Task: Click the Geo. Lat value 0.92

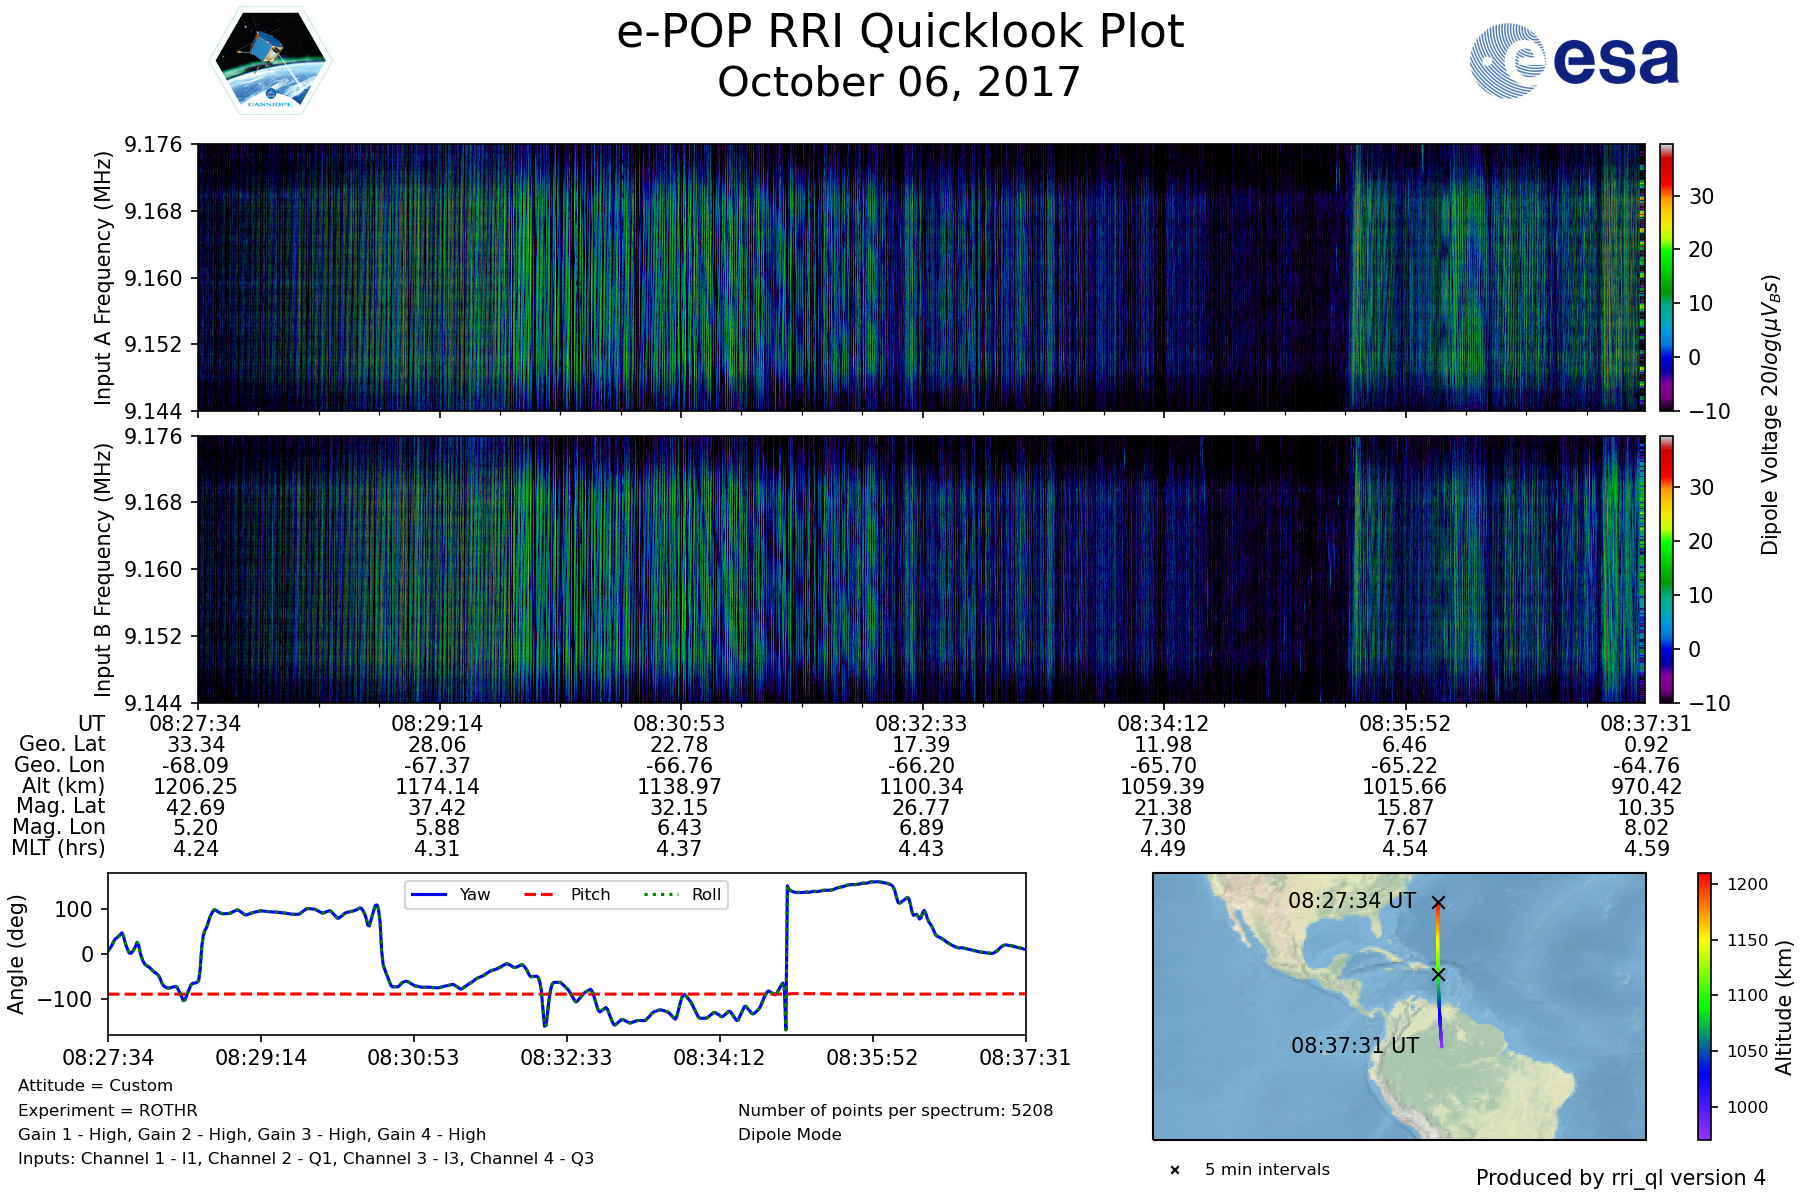Action: pyautogui.click(x=1647, y=745)
